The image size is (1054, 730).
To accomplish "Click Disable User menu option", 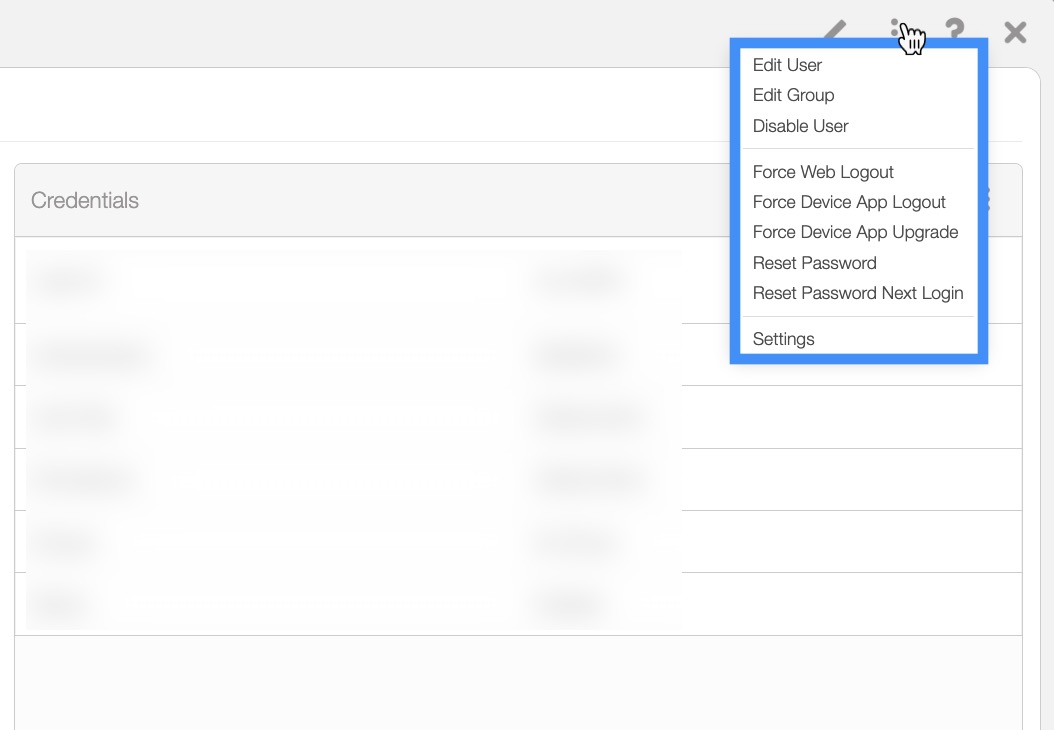I will [800, 126].
